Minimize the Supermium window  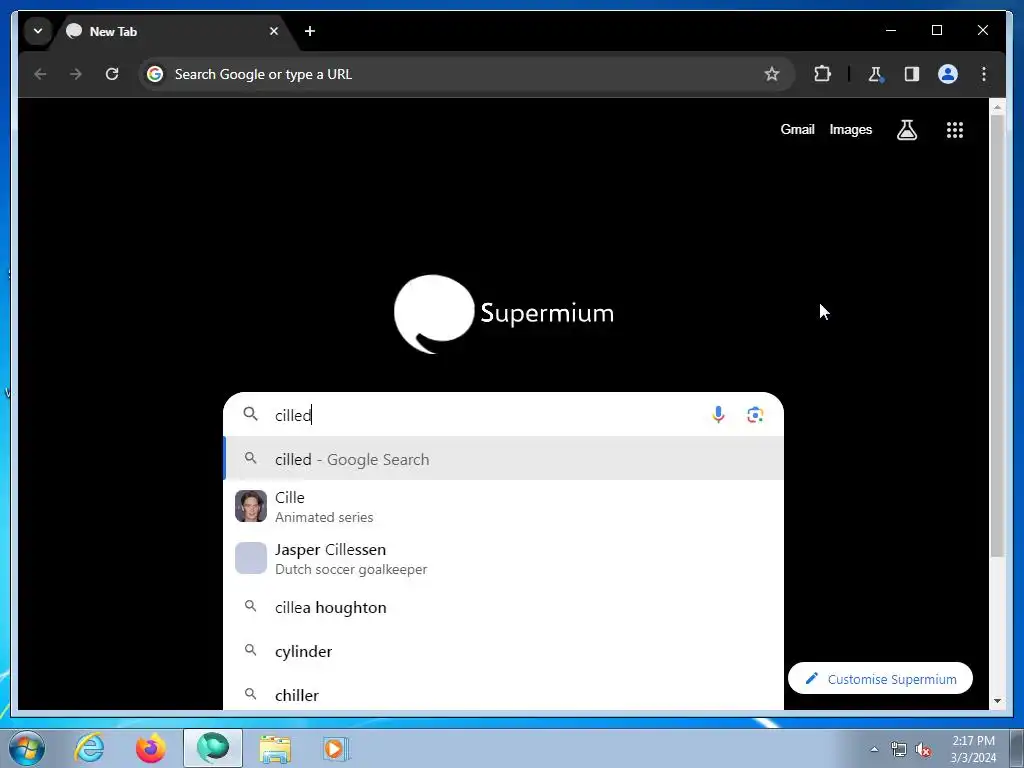pos(891,31)
